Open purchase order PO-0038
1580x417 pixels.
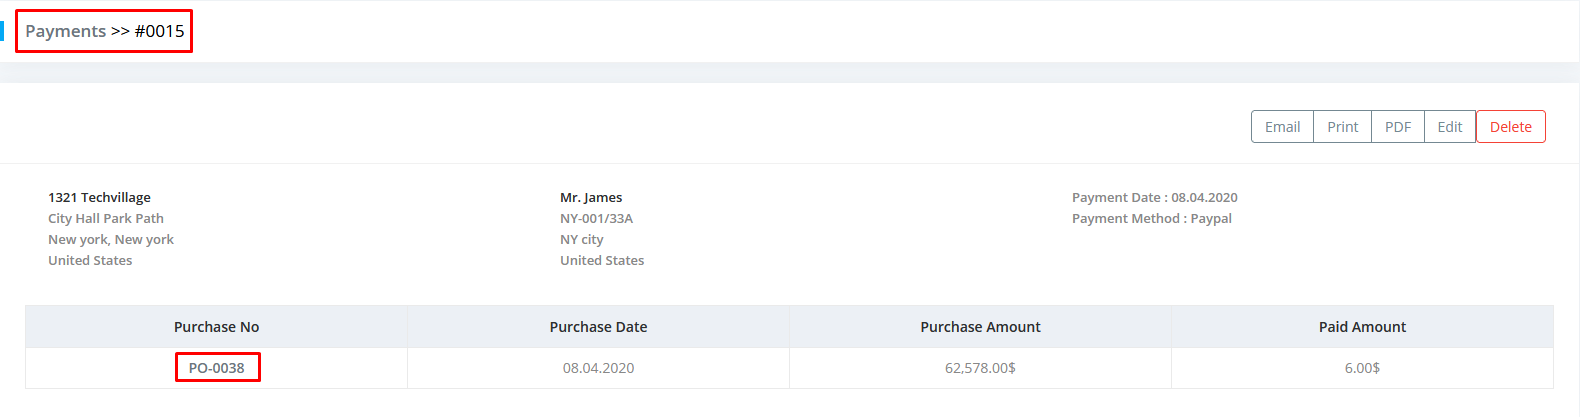[217, 368]
